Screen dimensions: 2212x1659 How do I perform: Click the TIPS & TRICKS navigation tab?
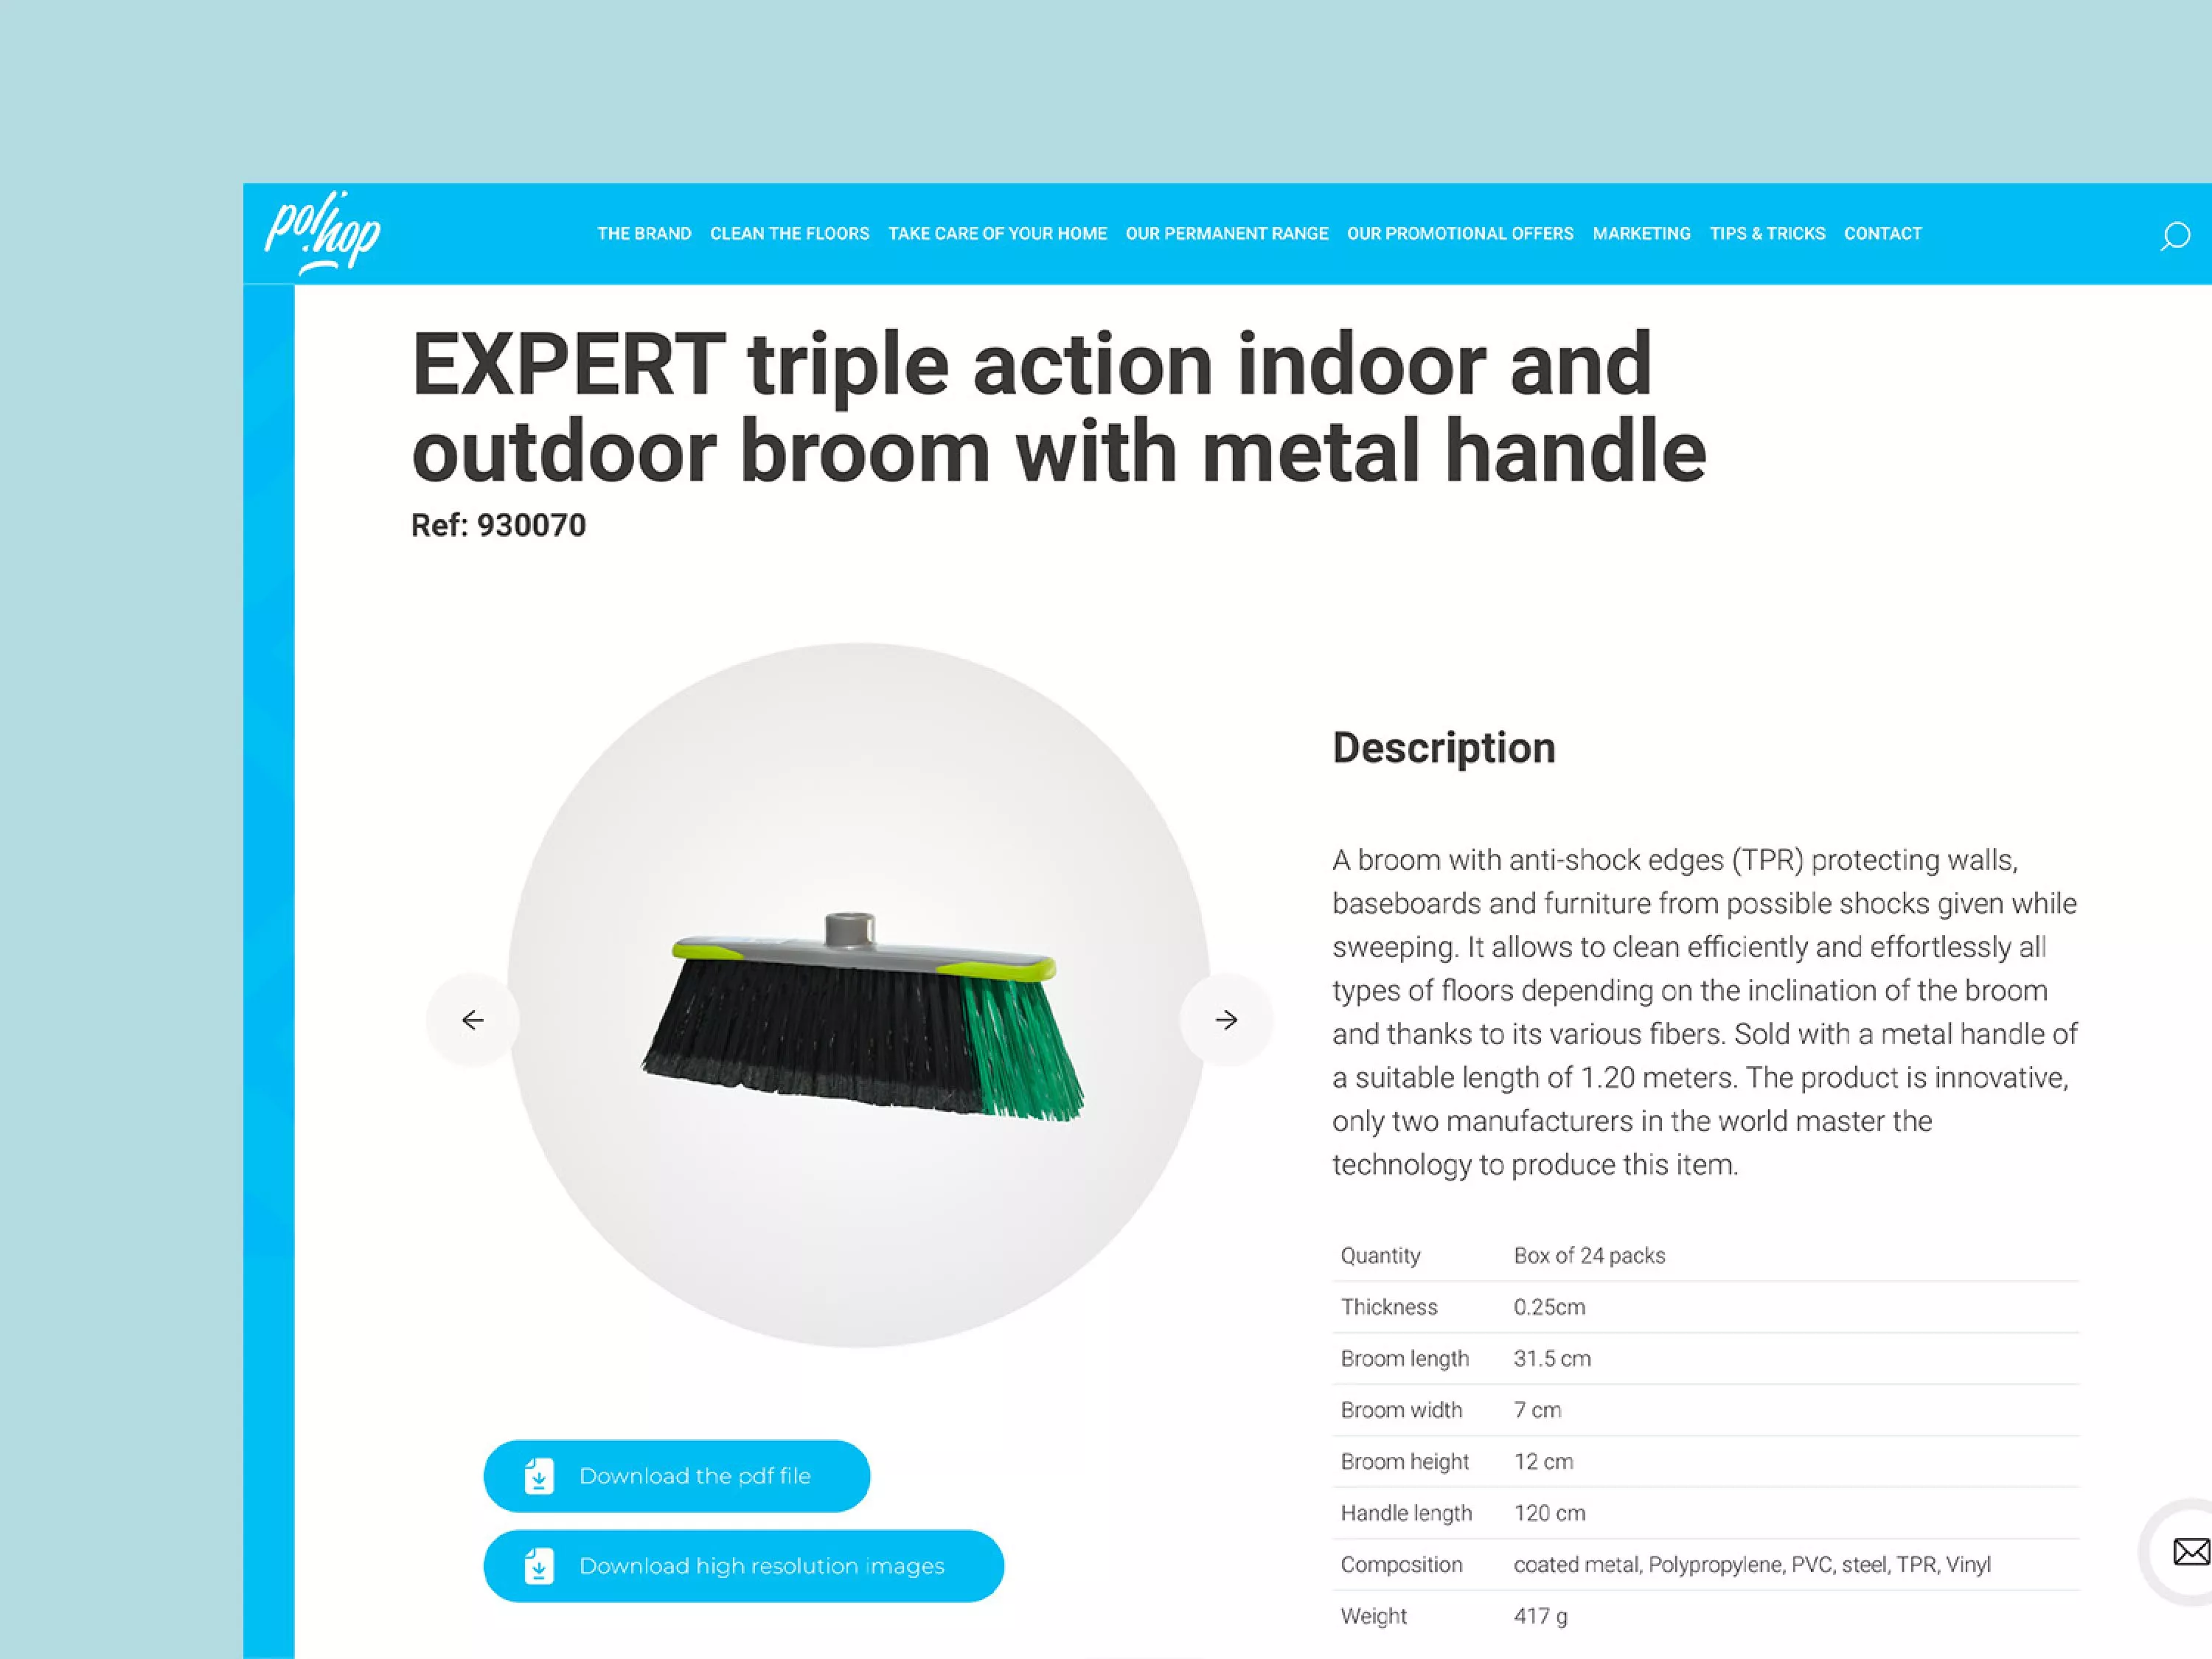click(1766, 234)
